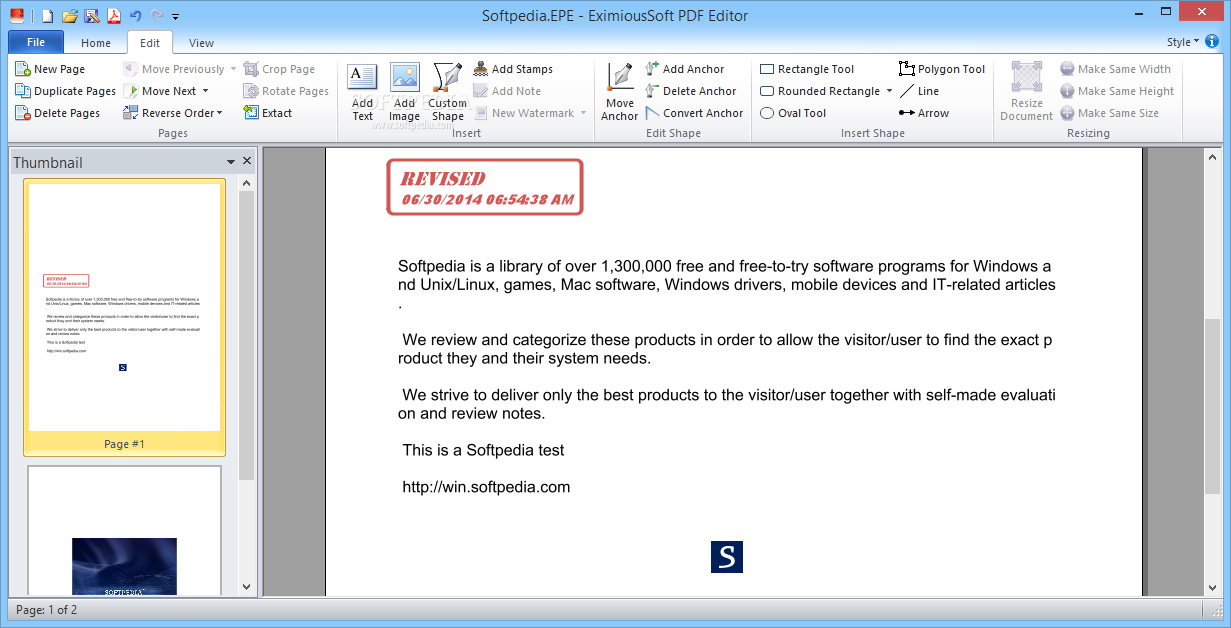Select the Rounded Rectangle tool

(x=819, y=91)
